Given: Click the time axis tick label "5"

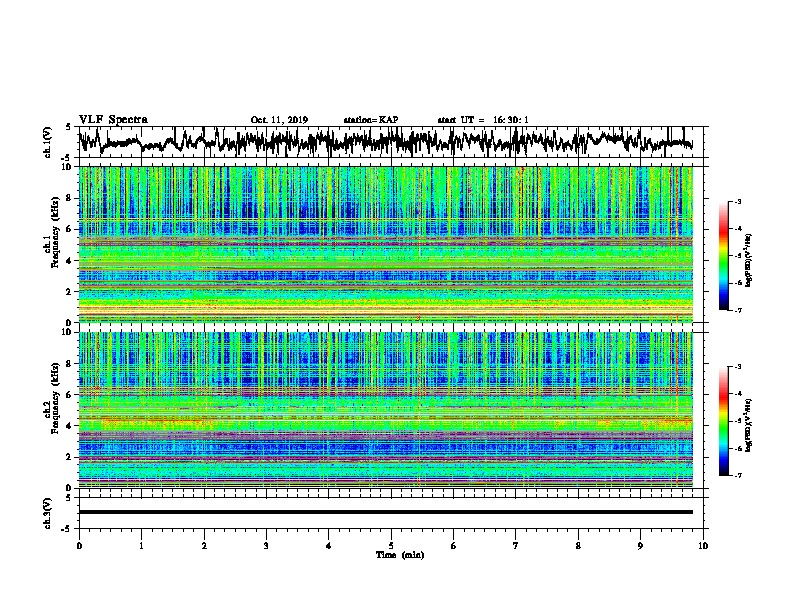Looking at the screenshot, I should [391, 546].
